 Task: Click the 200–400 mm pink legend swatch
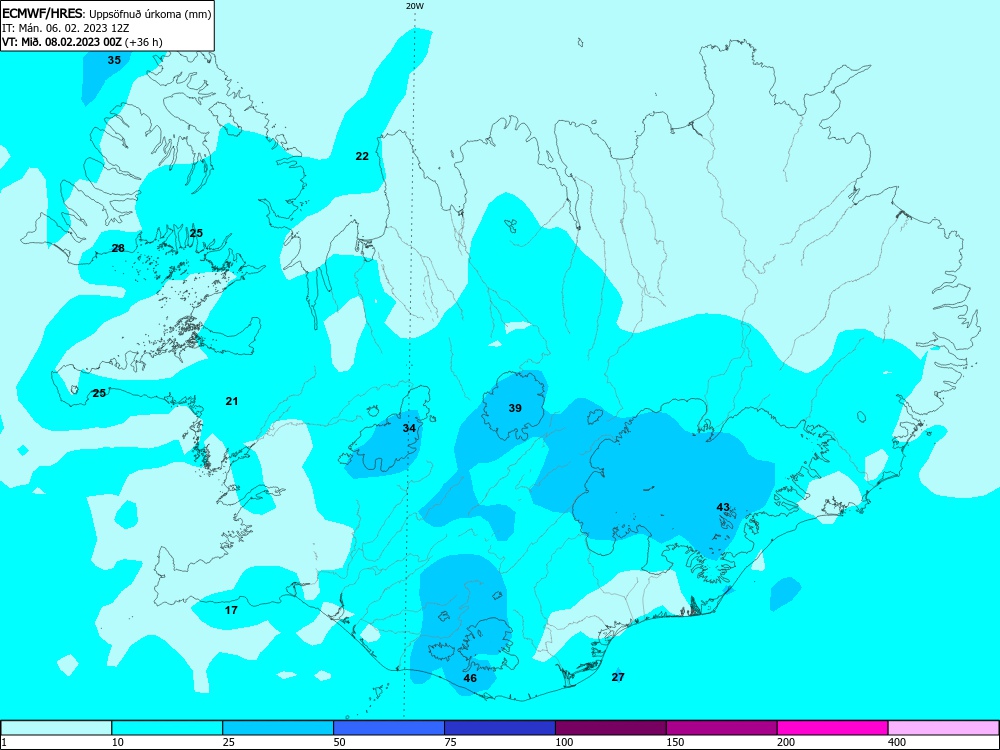point(833,728)
